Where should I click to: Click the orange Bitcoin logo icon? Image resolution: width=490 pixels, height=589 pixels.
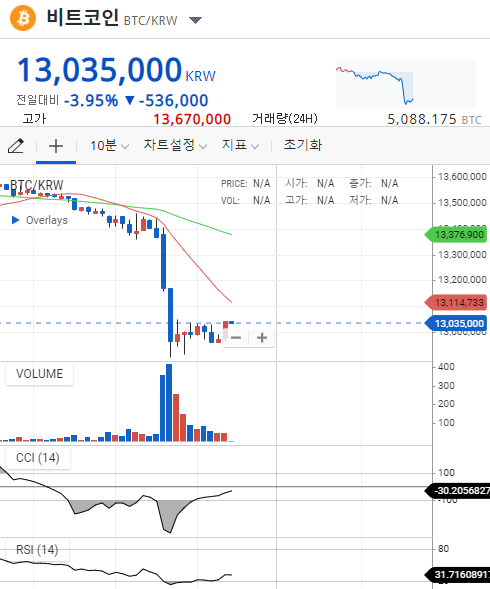point(23,18)
